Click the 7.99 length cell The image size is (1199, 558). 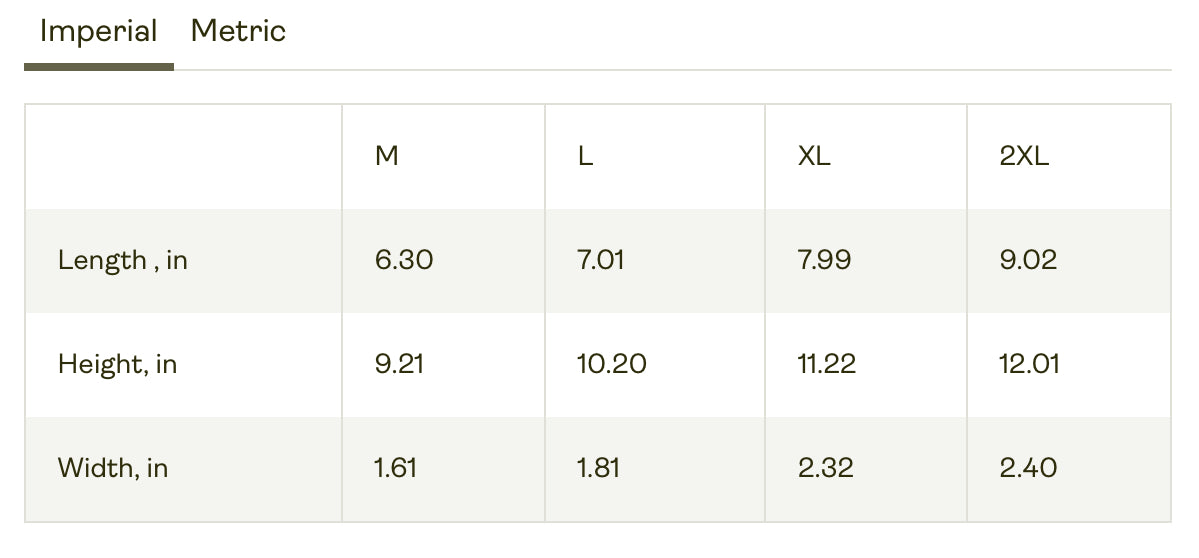[824, 261]
